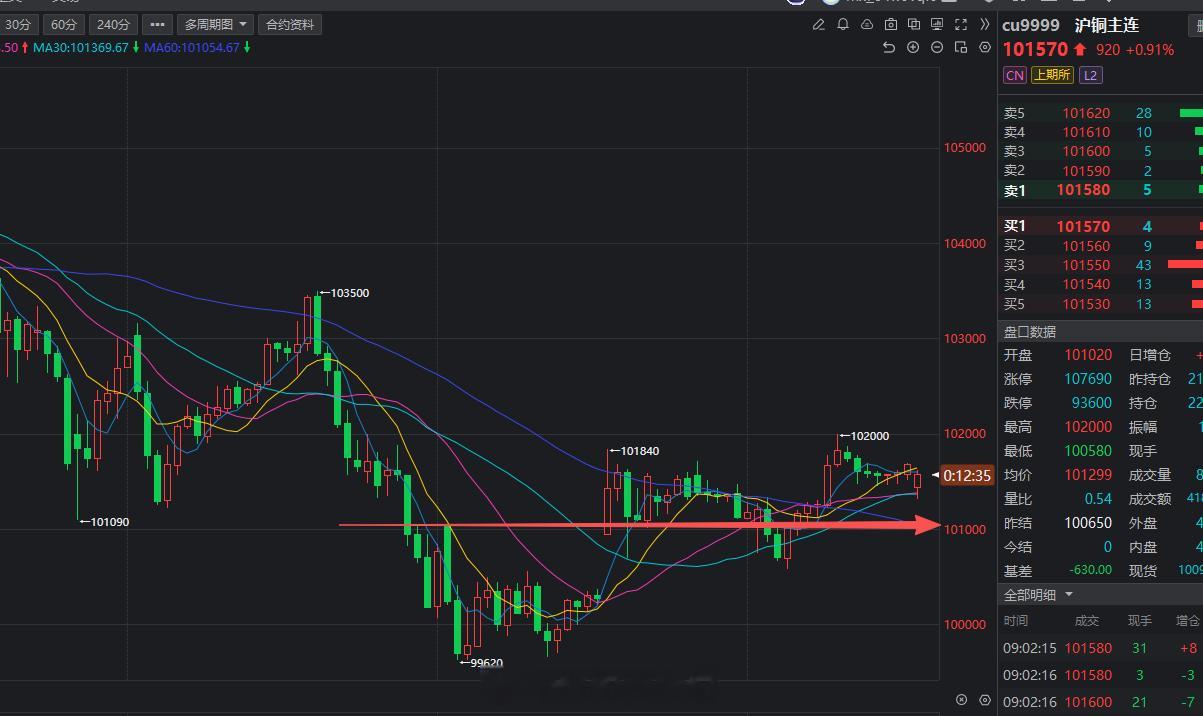
Task: Select 卖2 ask row at 101590
Action: point(1100,171)
